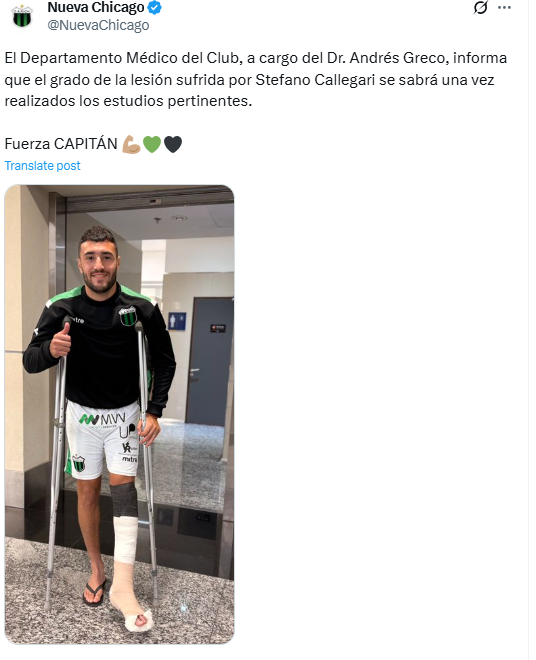
Task: Open the three-dot more options menu
Action: (x=504, y=8)
